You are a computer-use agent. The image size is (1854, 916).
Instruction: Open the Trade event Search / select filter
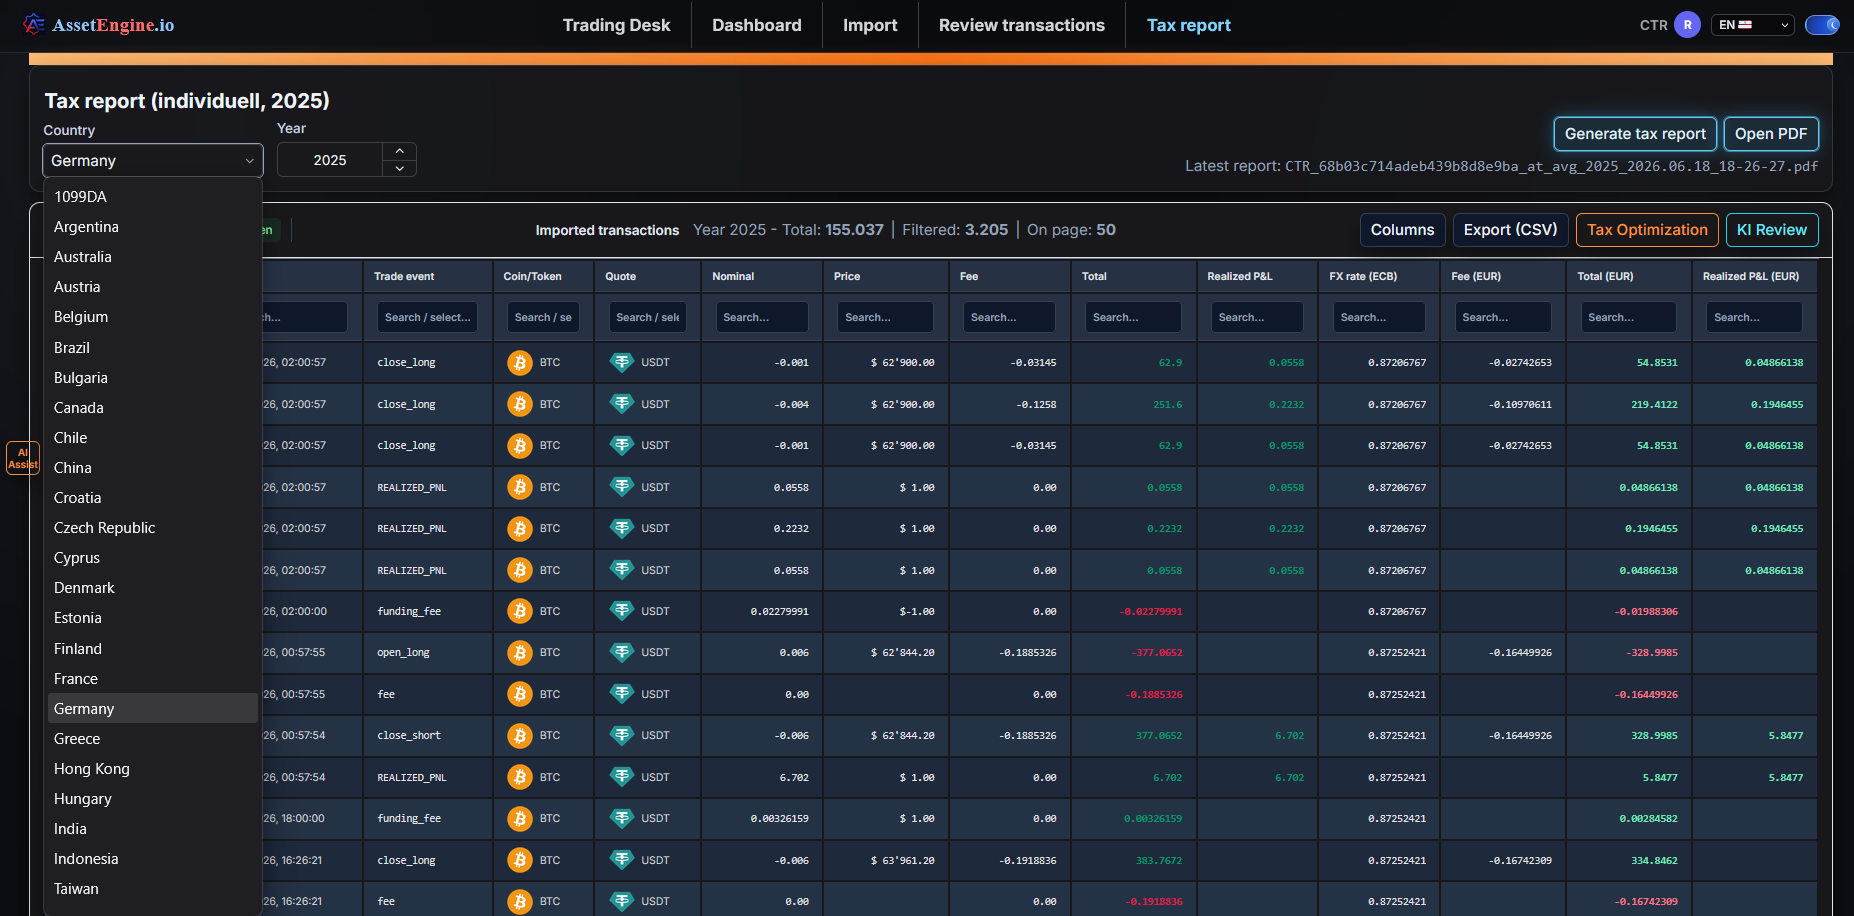tap(427, 317)
